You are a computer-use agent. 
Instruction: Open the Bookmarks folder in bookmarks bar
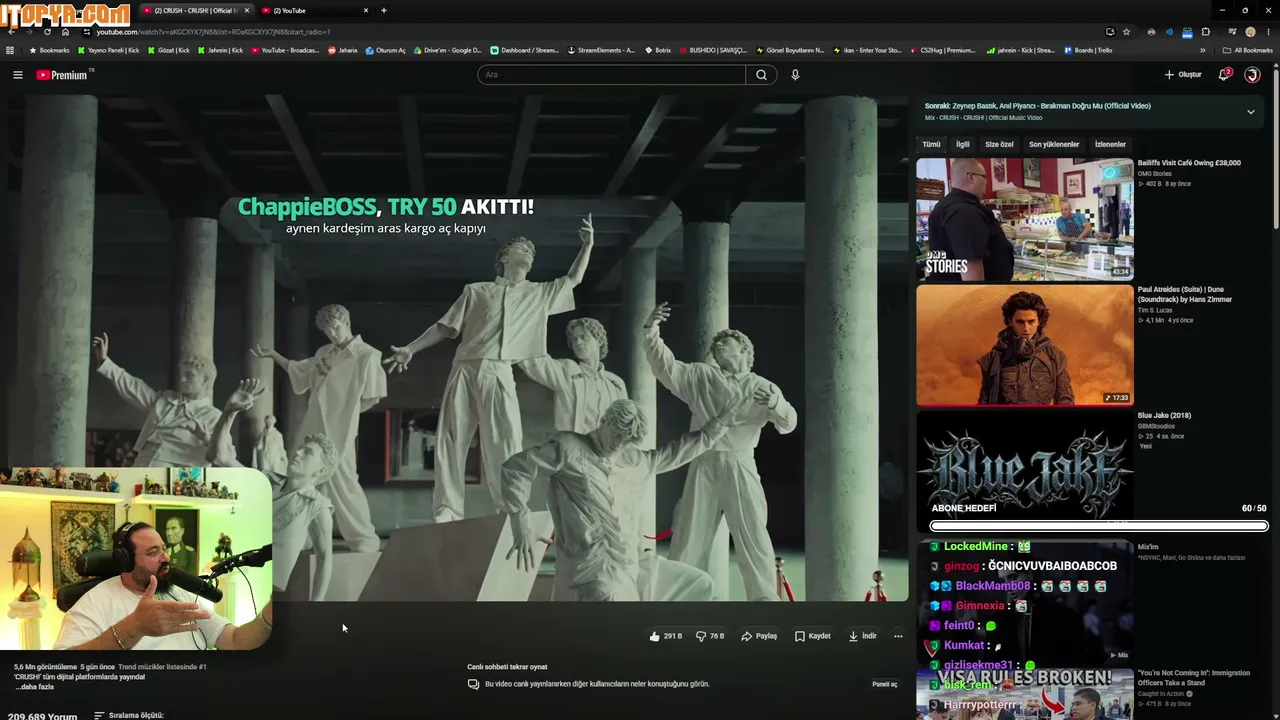click(50, 50)
